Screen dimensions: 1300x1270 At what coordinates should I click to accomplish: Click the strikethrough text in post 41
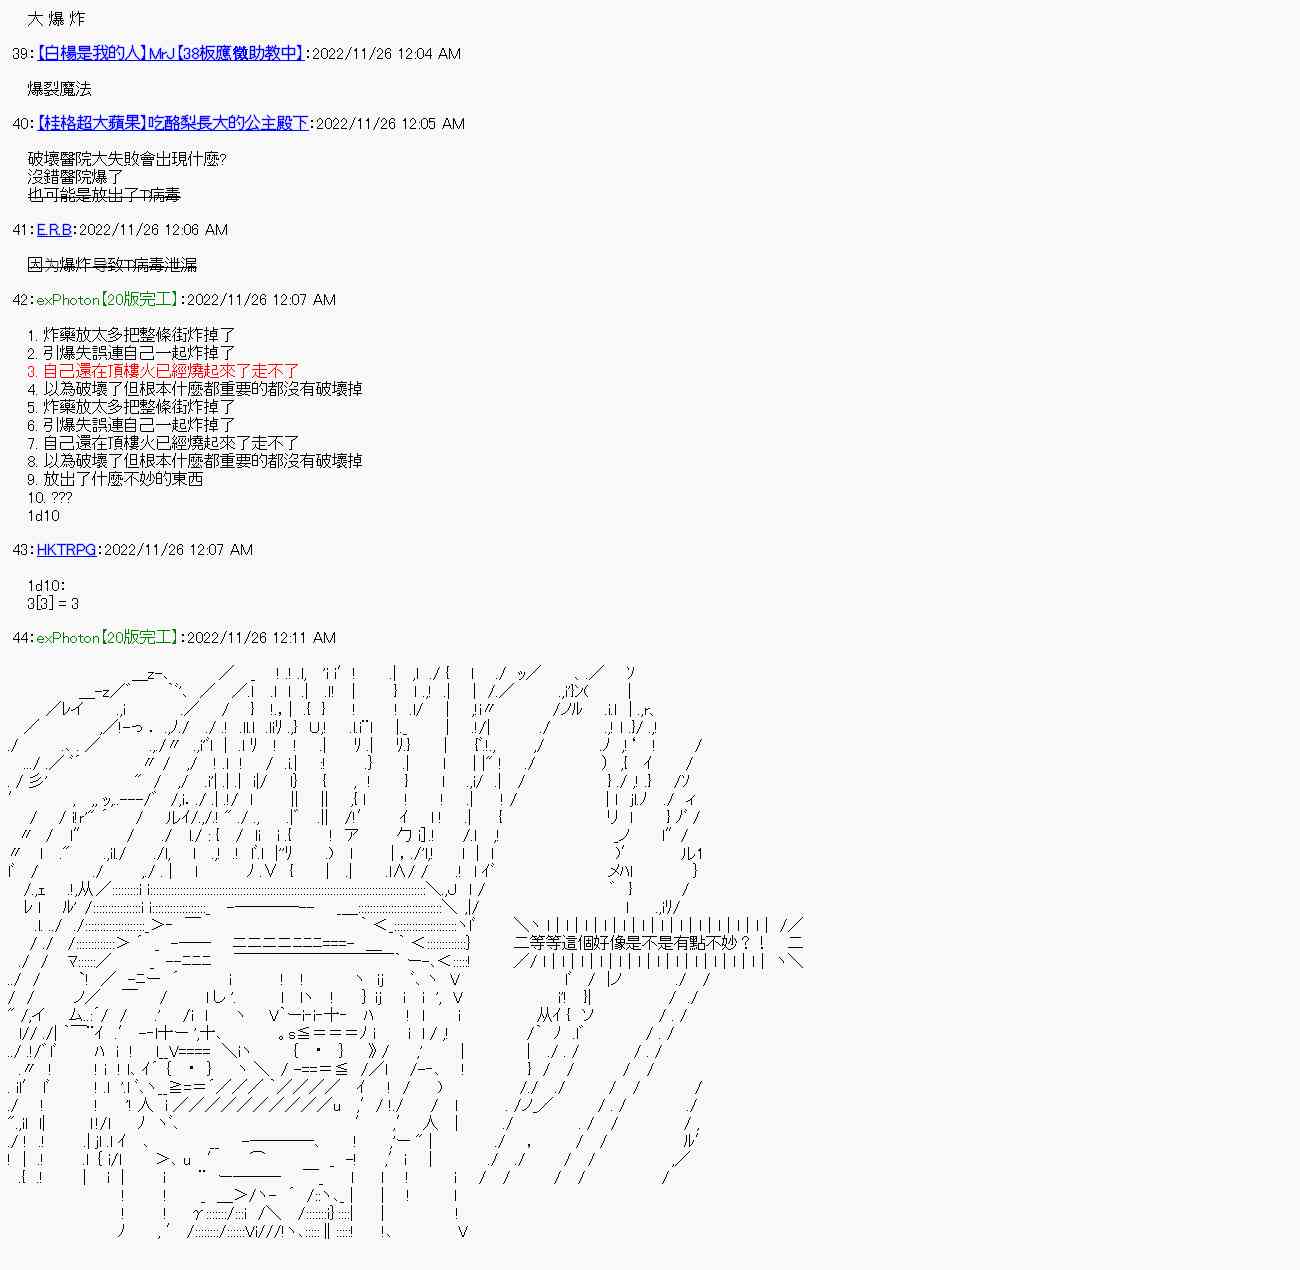[x=112, y=265]
